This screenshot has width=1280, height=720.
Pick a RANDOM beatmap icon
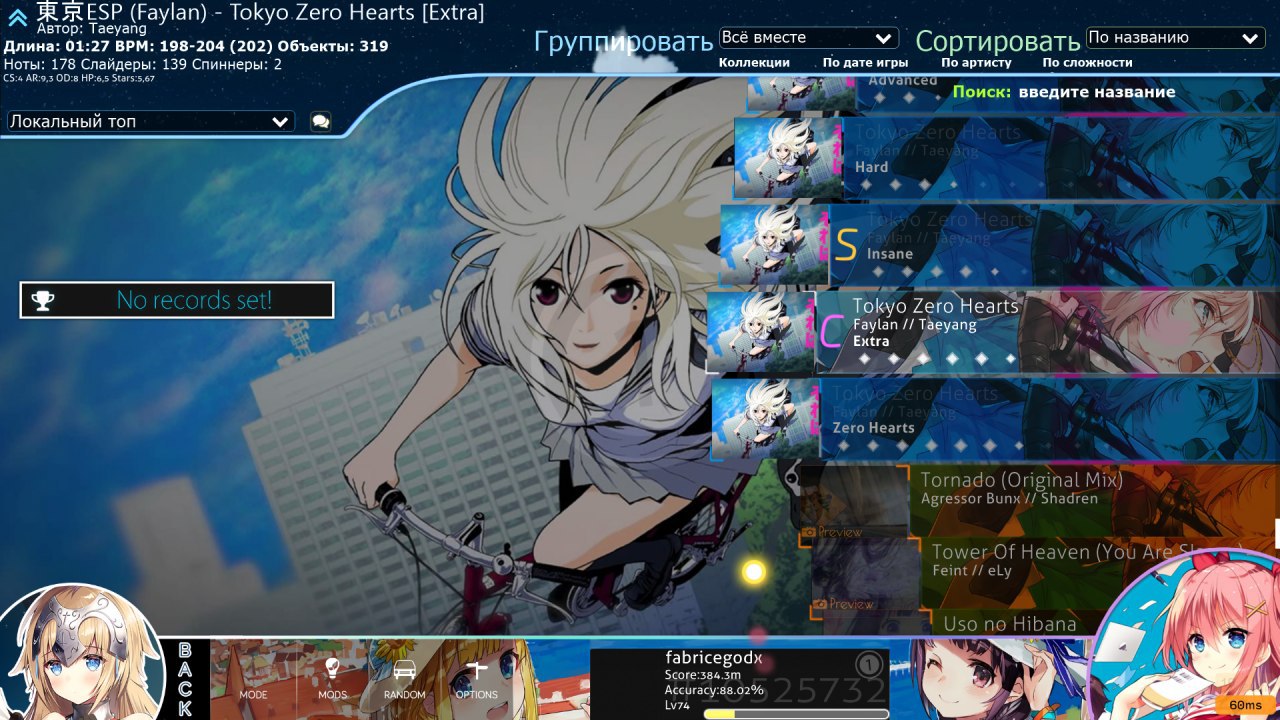point(404,678)
